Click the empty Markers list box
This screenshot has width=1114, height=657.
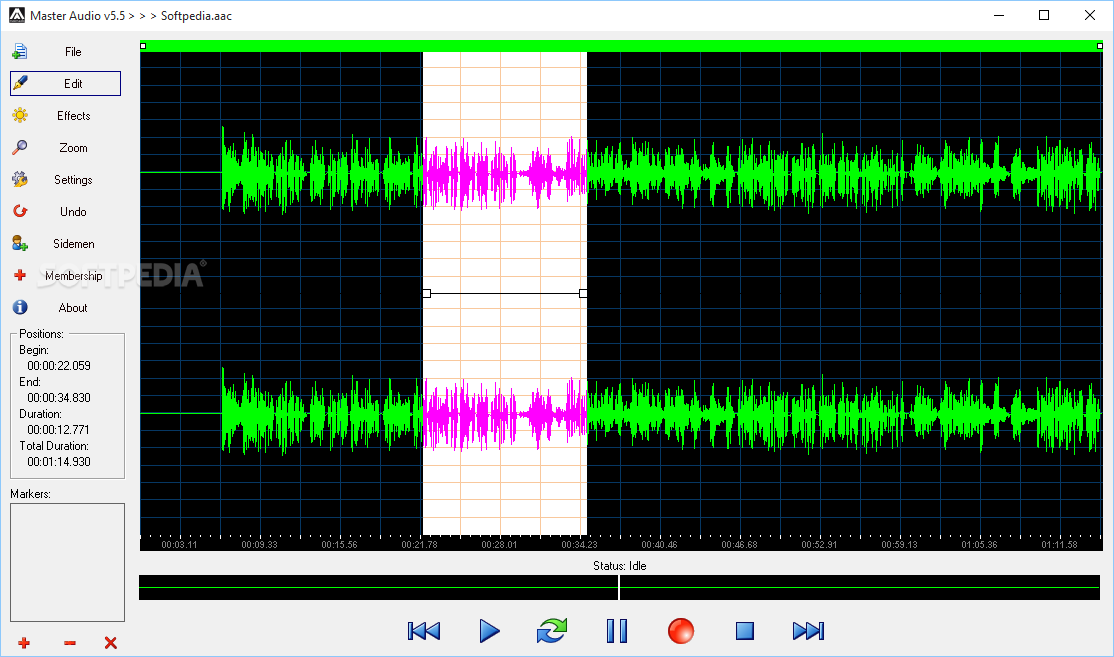pos(67,563)
